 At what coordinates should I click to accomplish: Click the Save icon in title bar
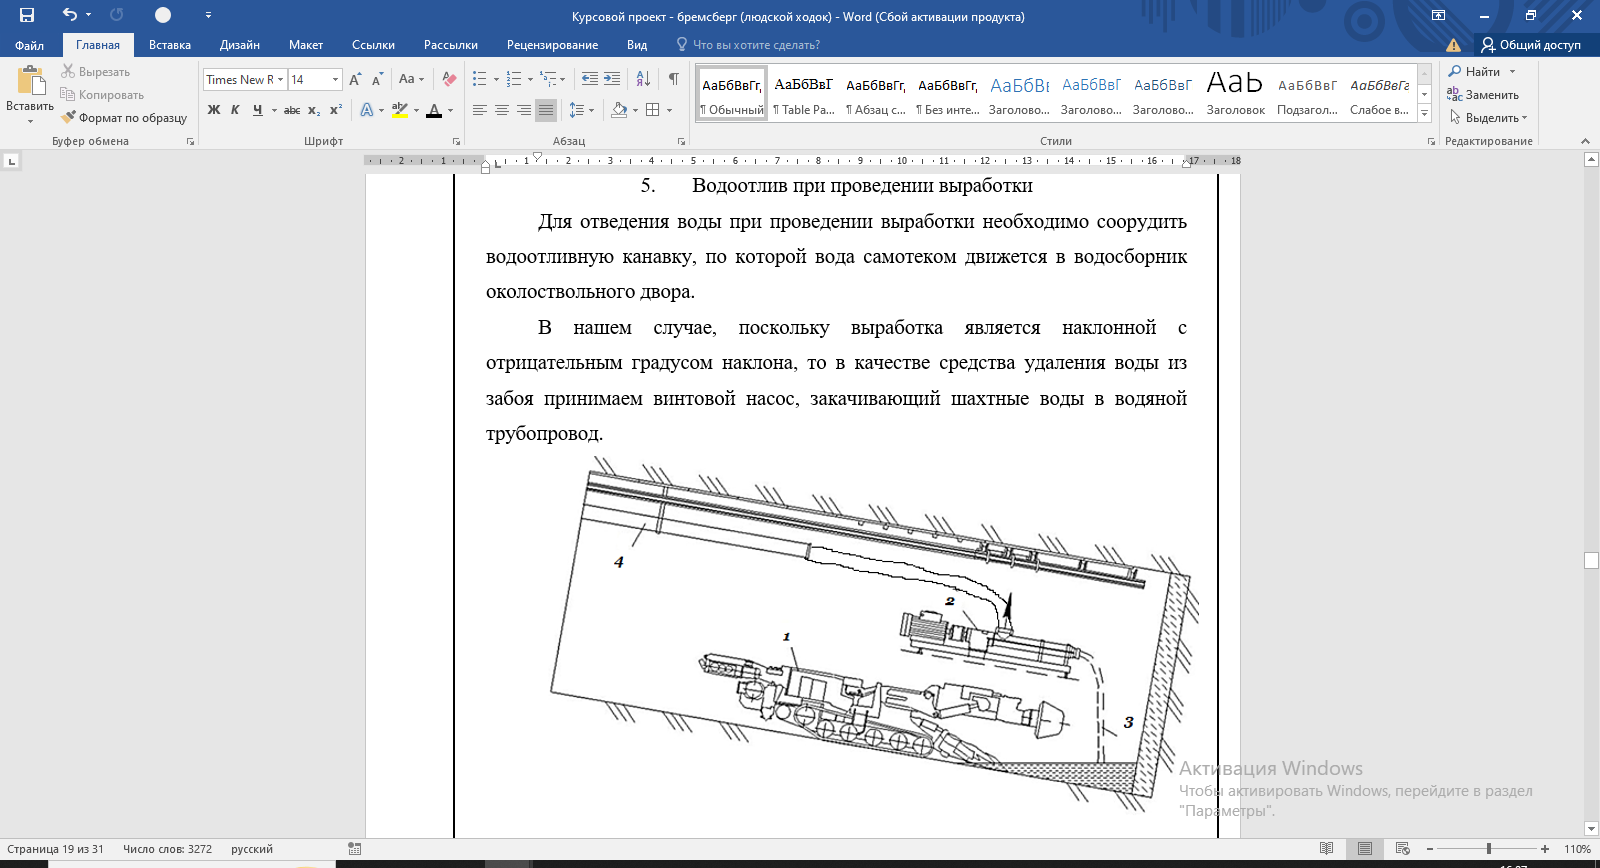coord(27,15)
